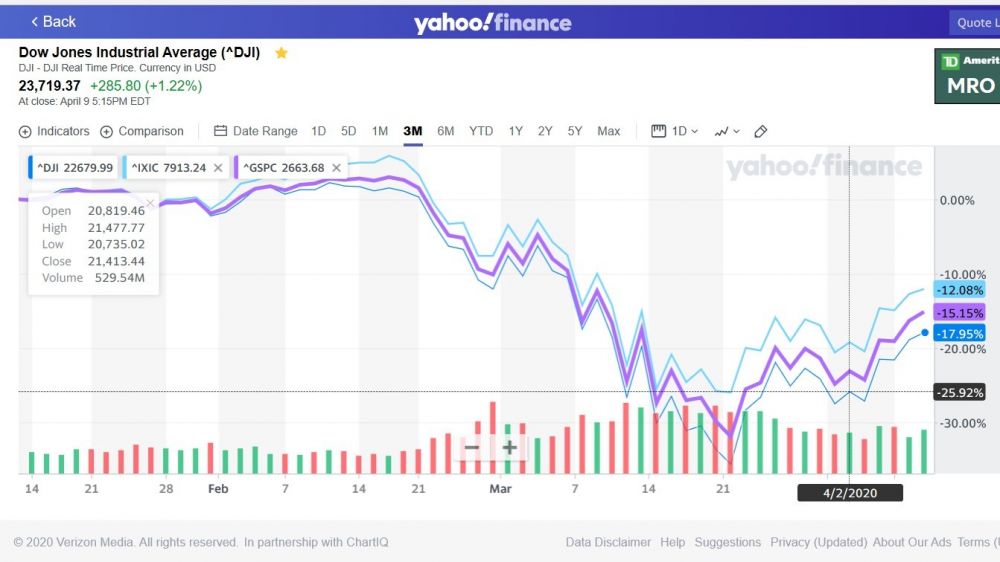Open the Data Disclaimer link
Image resolution: width=1000 pixels, height=562 pixels.
pos(608,542)
